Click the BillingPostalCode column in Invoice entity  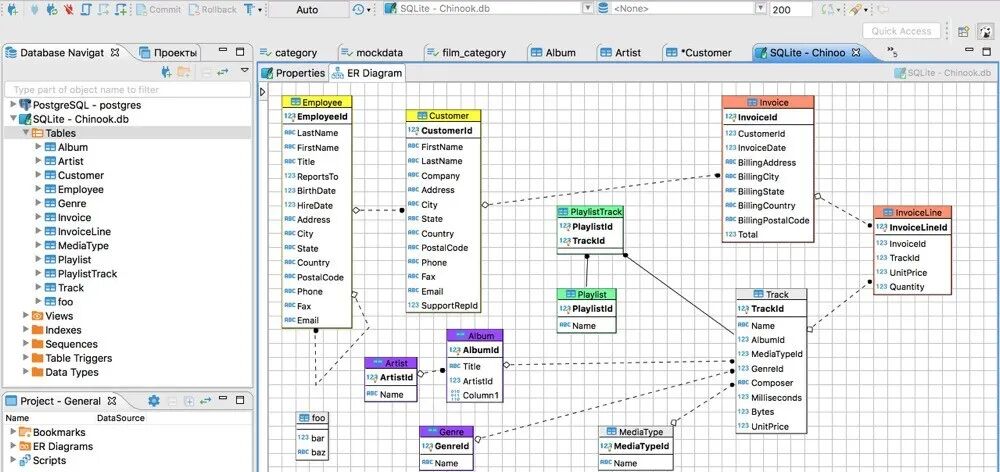768,221
